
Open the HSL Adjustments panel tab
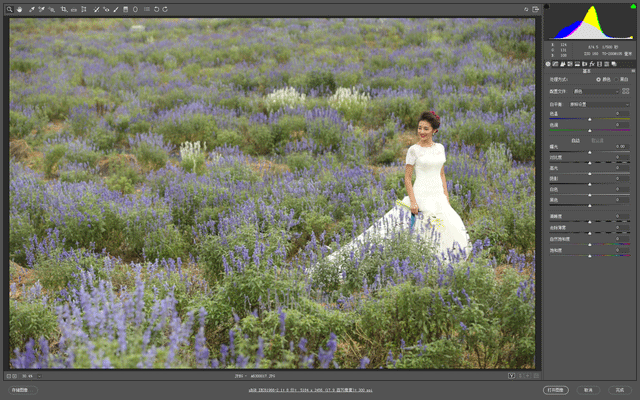coord(570,64)
